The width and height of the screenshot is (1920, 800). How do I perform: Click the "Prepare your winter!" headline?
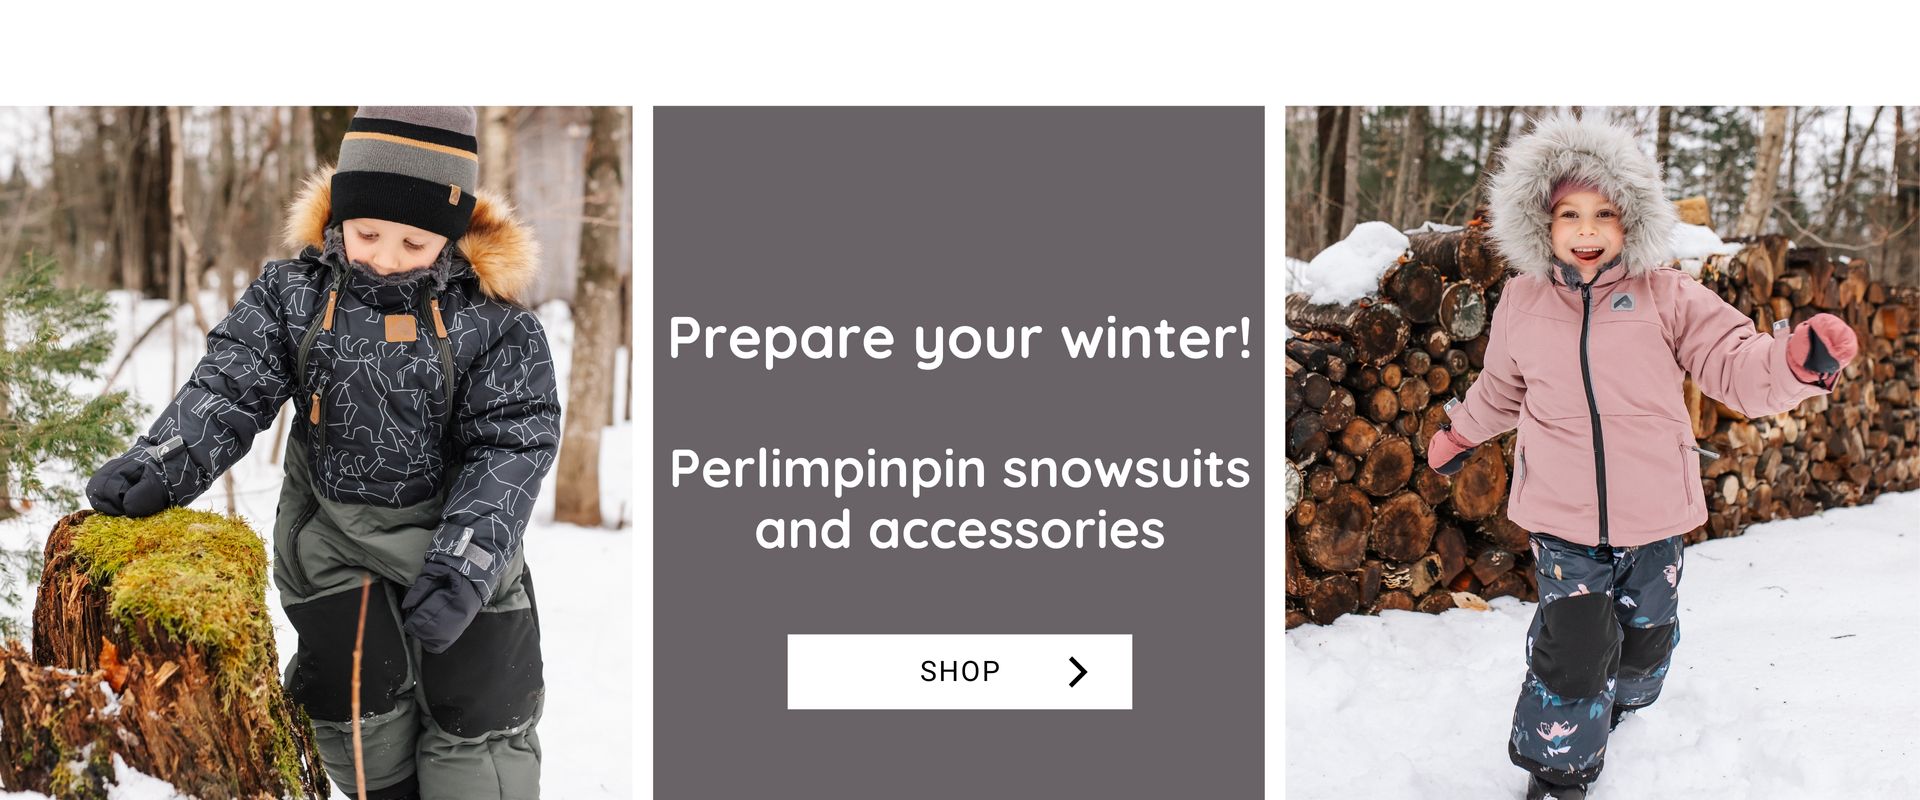click(959, 338)
